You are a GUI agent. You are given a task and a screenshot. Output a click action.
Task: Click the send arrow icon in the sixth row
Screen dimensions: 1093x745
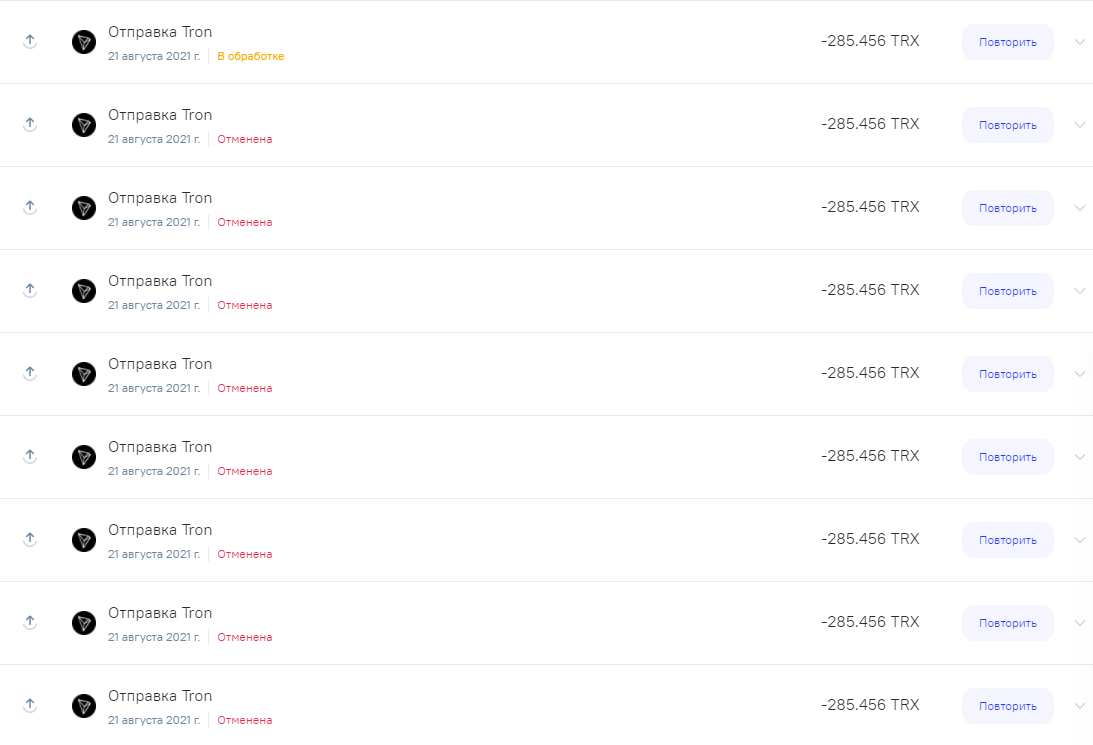(x=30, y=456)
